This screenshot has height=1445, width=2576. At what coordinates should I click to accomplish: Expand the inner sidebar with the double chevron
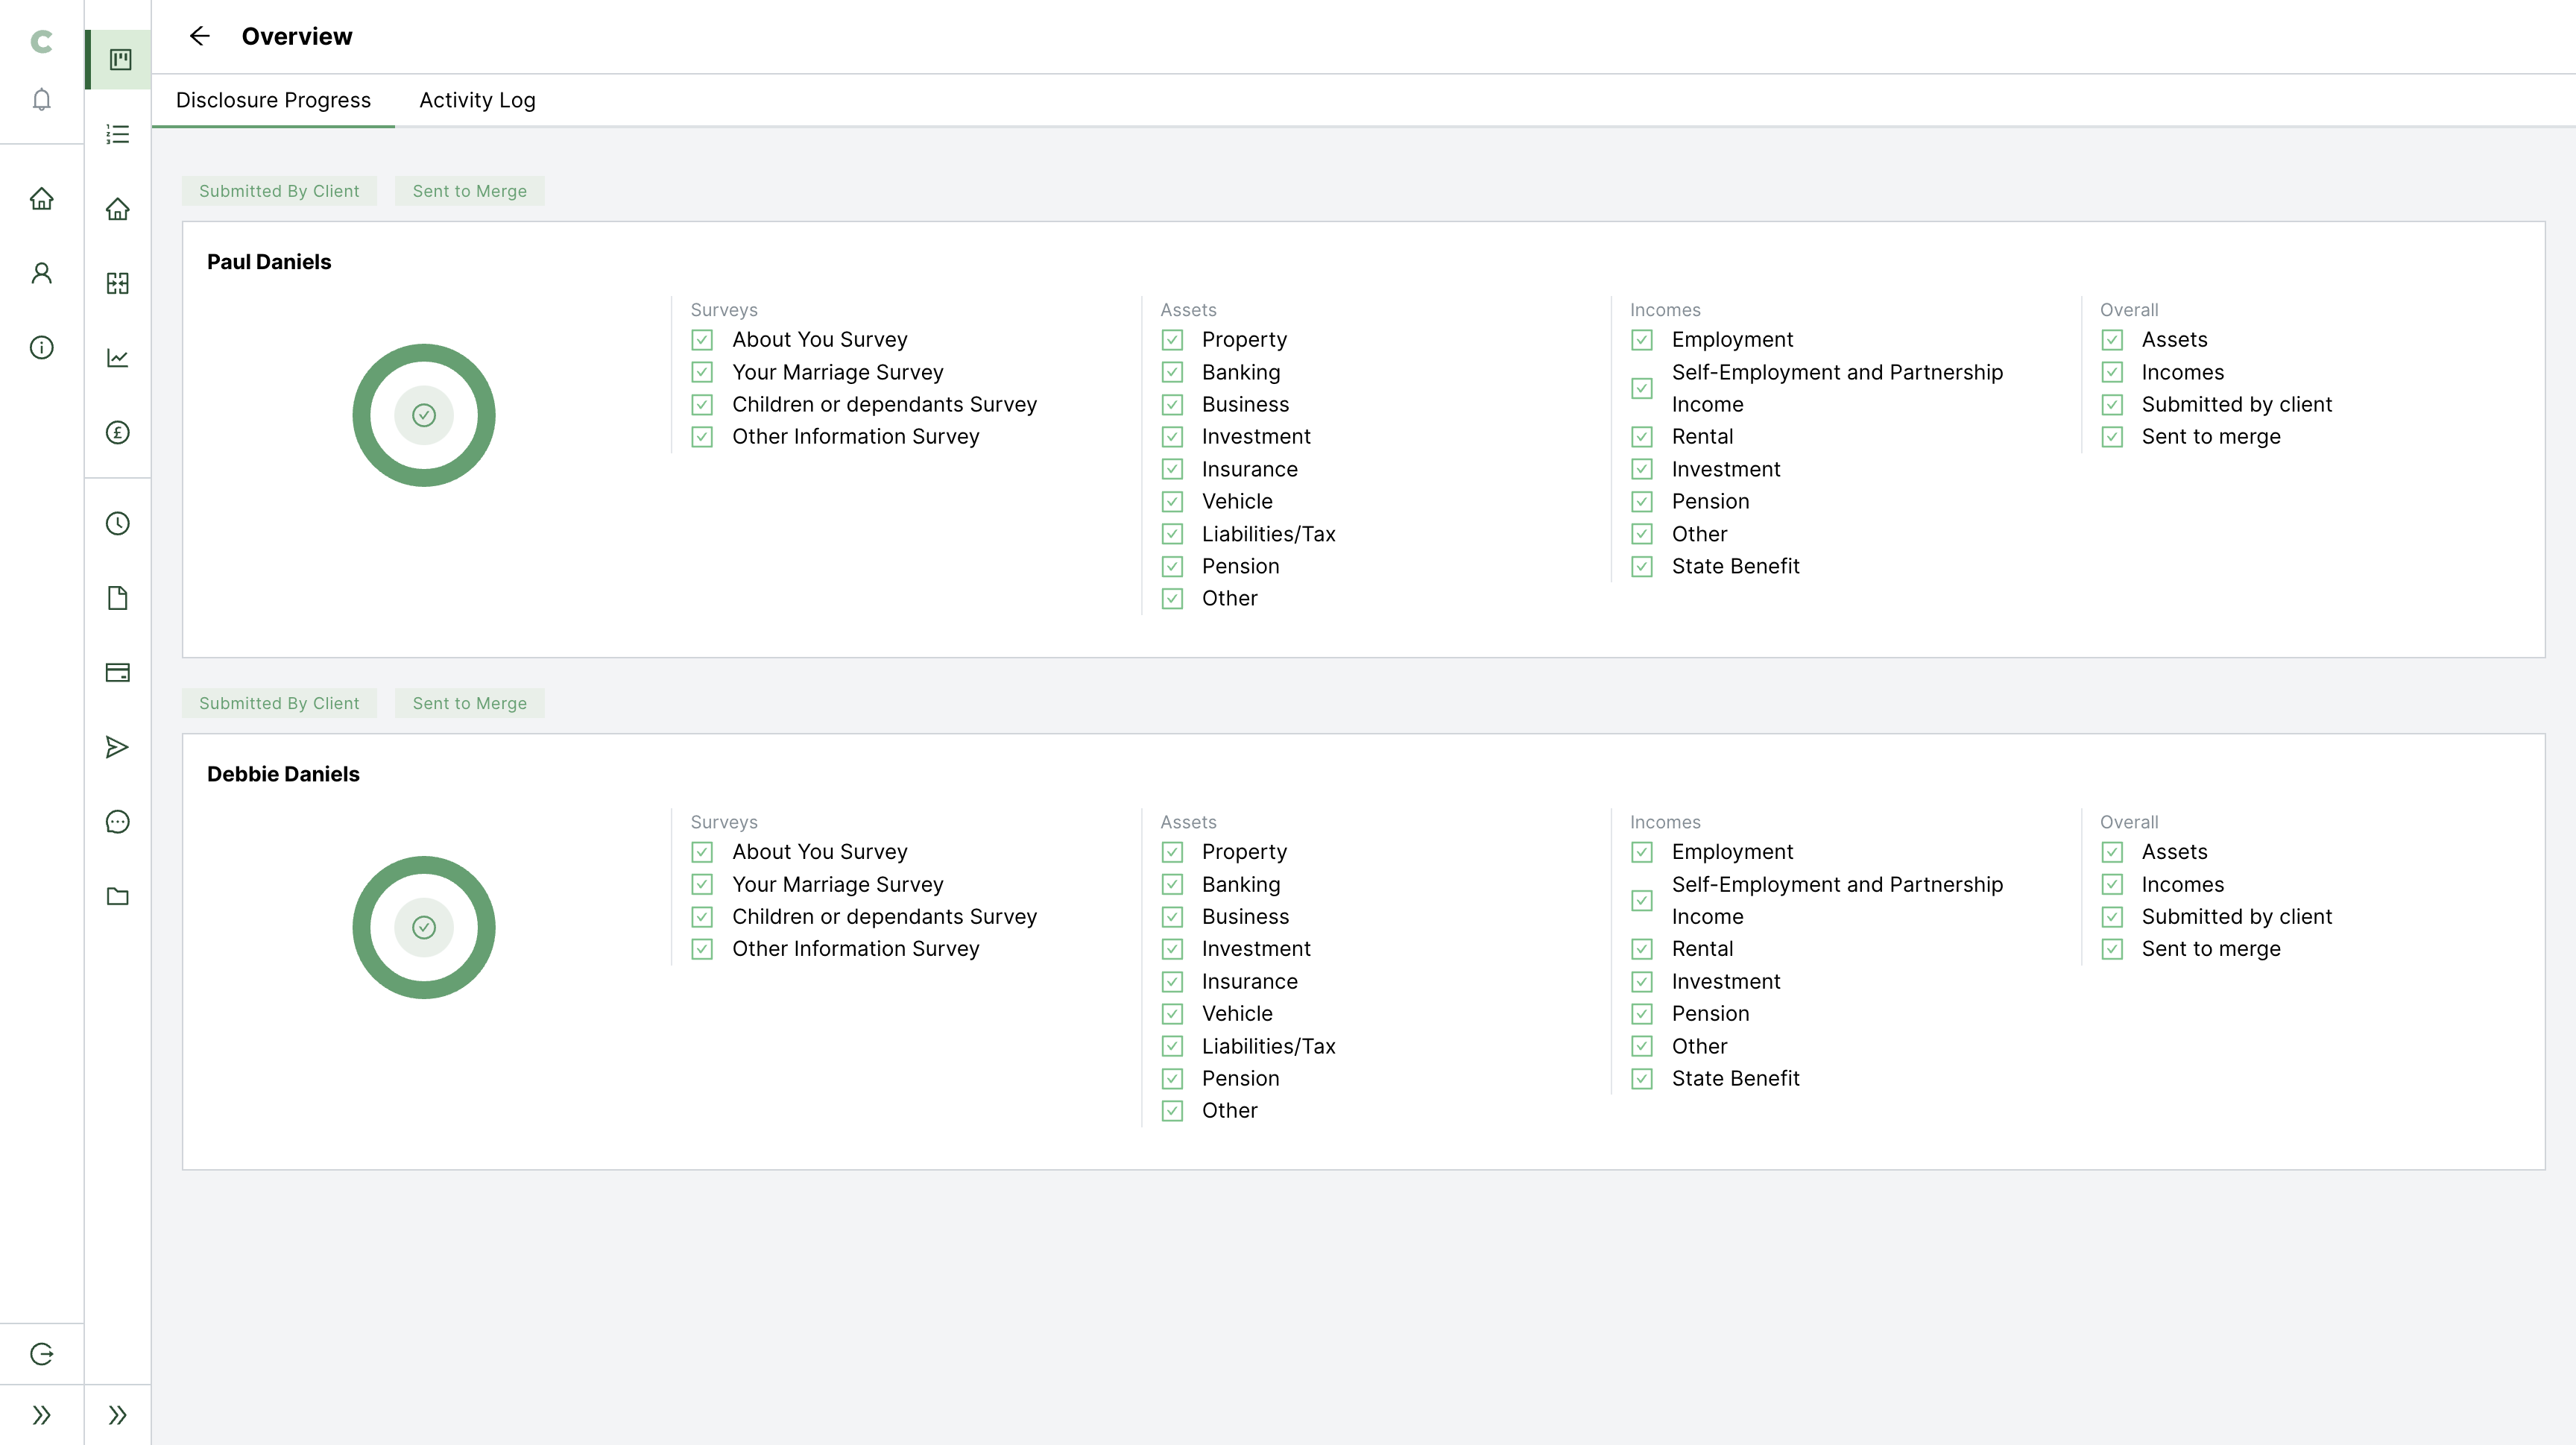[x=117, y=1415]
